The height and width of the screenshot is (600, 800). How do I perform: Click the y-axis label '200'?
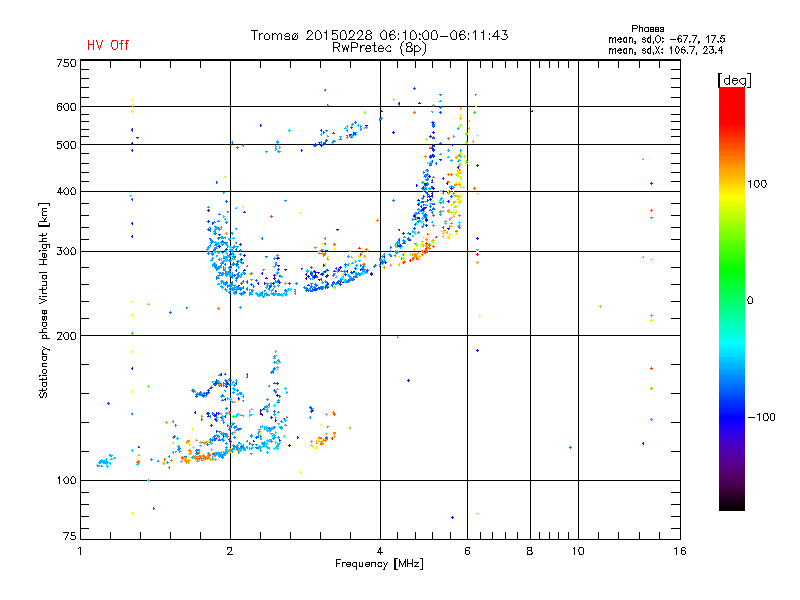click(x=66, y=336)
